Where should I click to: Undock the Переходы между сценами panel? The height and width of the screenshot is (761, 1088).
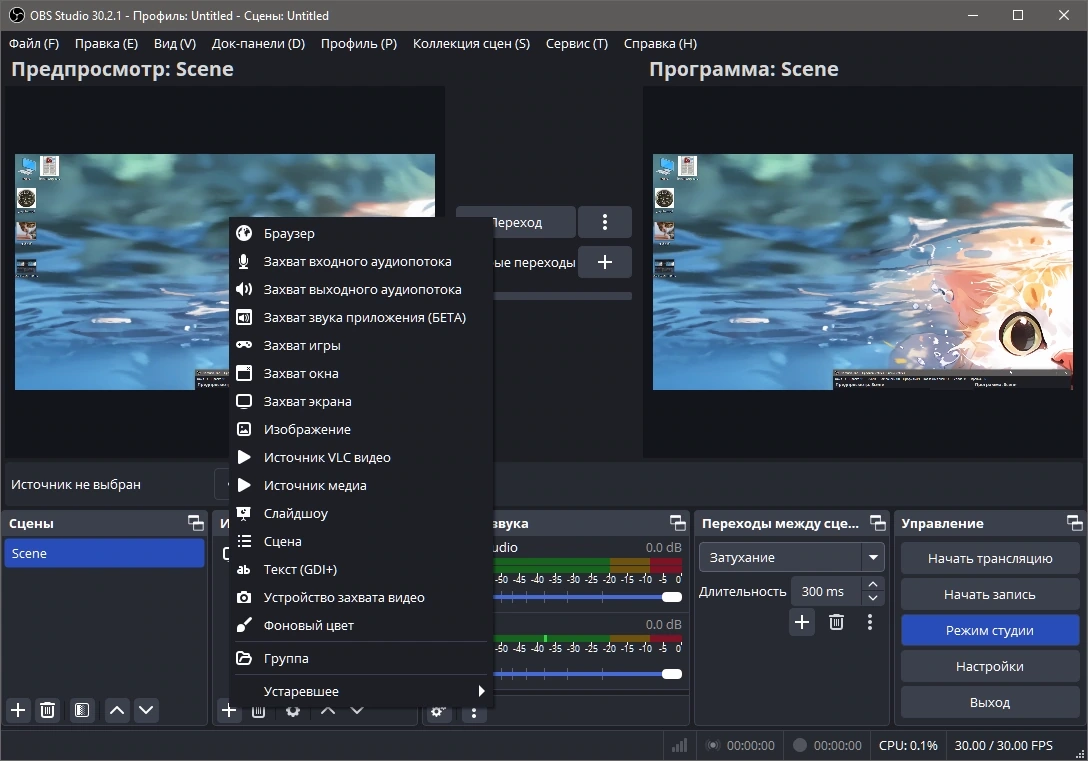pyautogui.click(x=878, y=523)
